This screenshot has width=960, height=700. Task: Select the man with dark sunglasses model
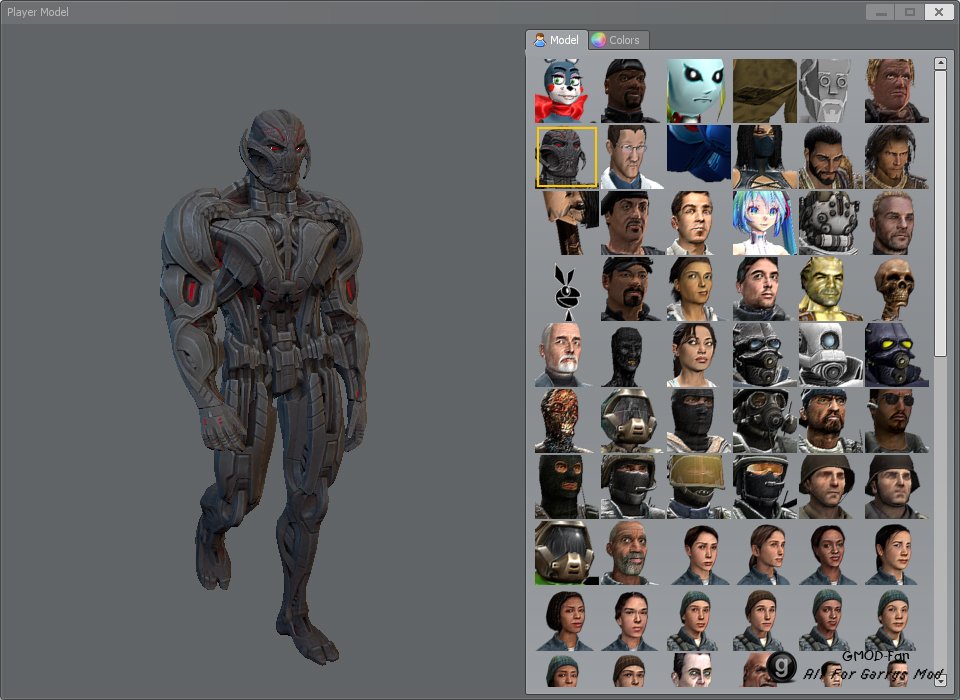pos(897,421)
